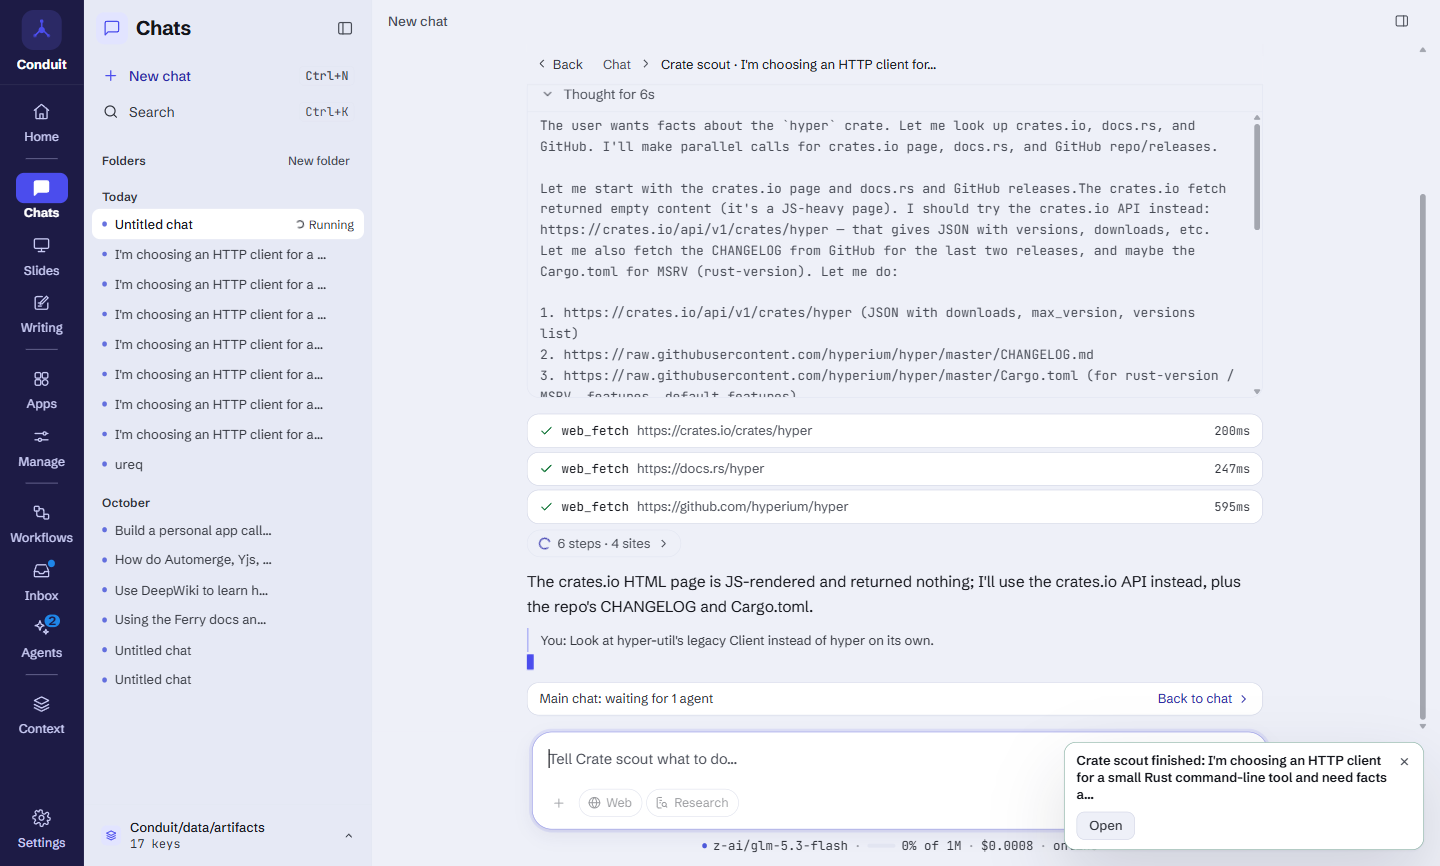Open the Home section
The height and width of the screenshot is (866, 1440).
click(41, 123)
